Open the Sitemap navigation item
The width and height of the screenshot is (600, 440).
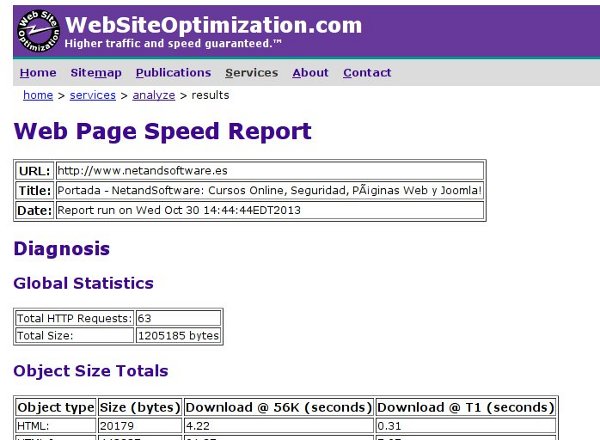tap(96, 73)
